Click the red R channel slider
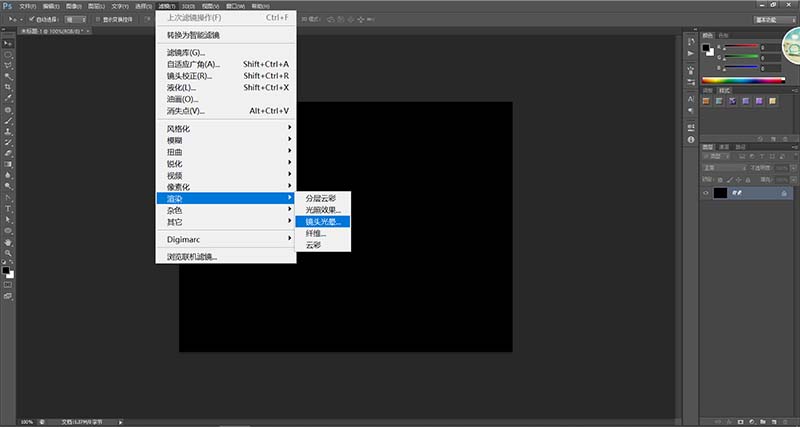This screenshot has height=428, width=800. 741,47
